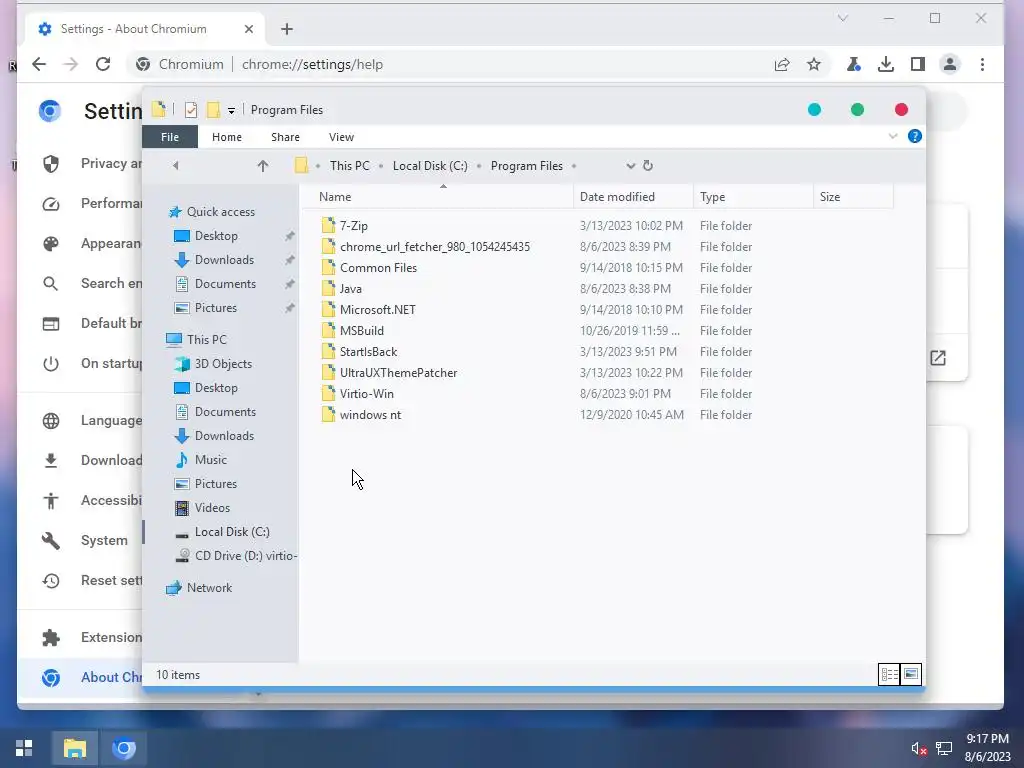Click Local Disk (C:) in breadcrumb

coord(430,166)
